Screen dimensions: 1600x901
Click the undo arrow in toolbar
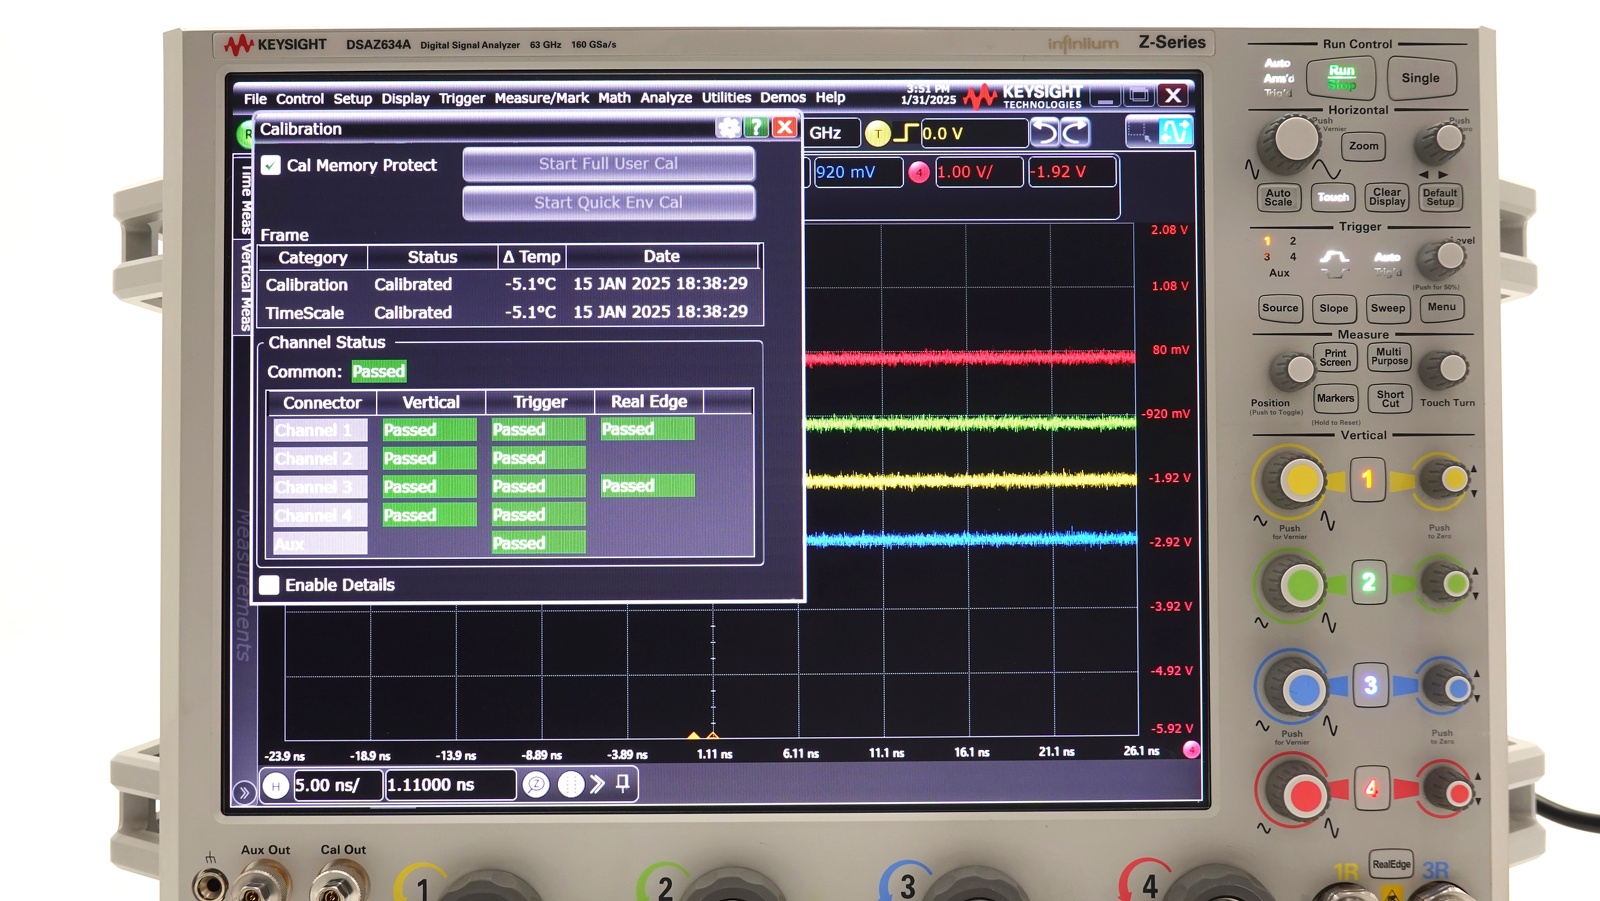[1044, 133]
